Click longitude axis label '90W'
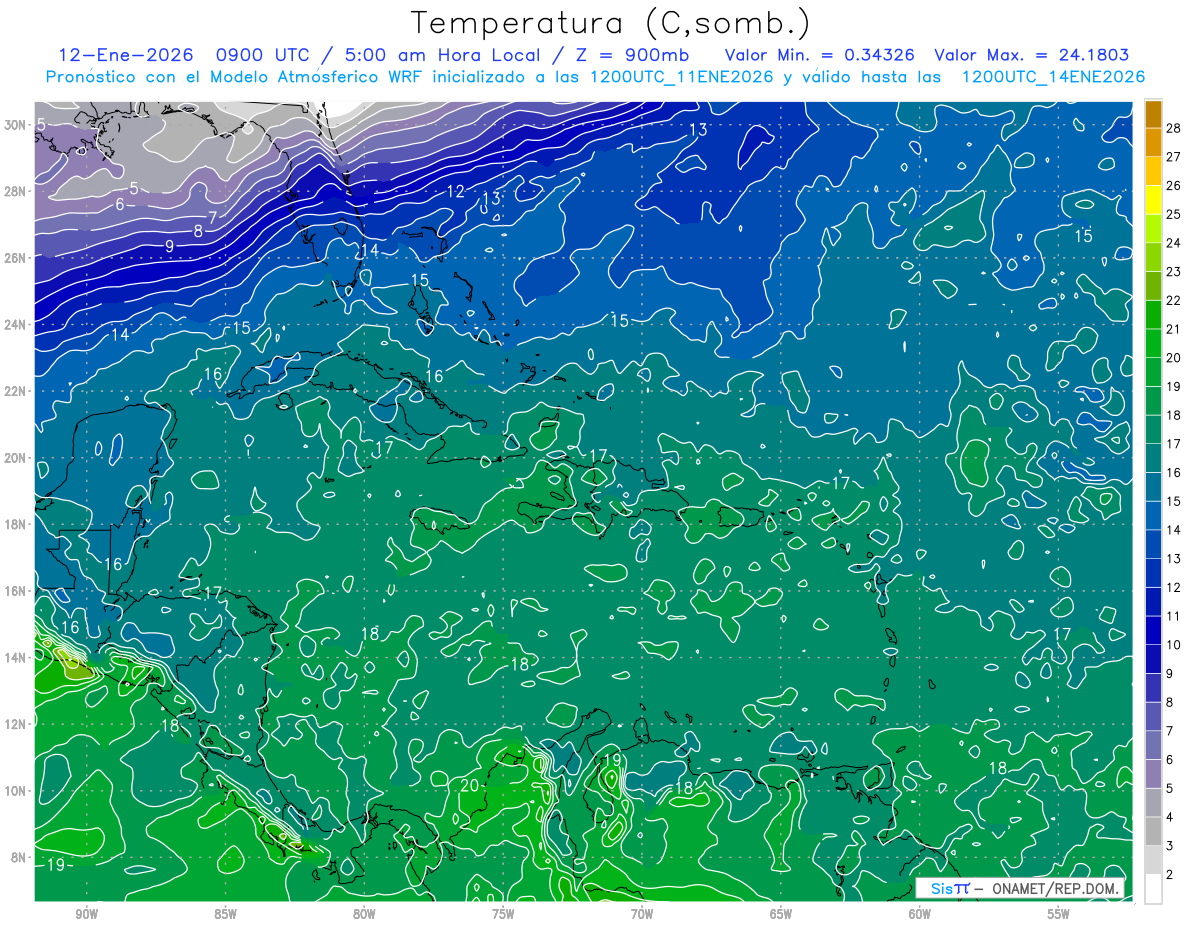The height and width of the screenshot is (927, 1200). coord(86,914)
